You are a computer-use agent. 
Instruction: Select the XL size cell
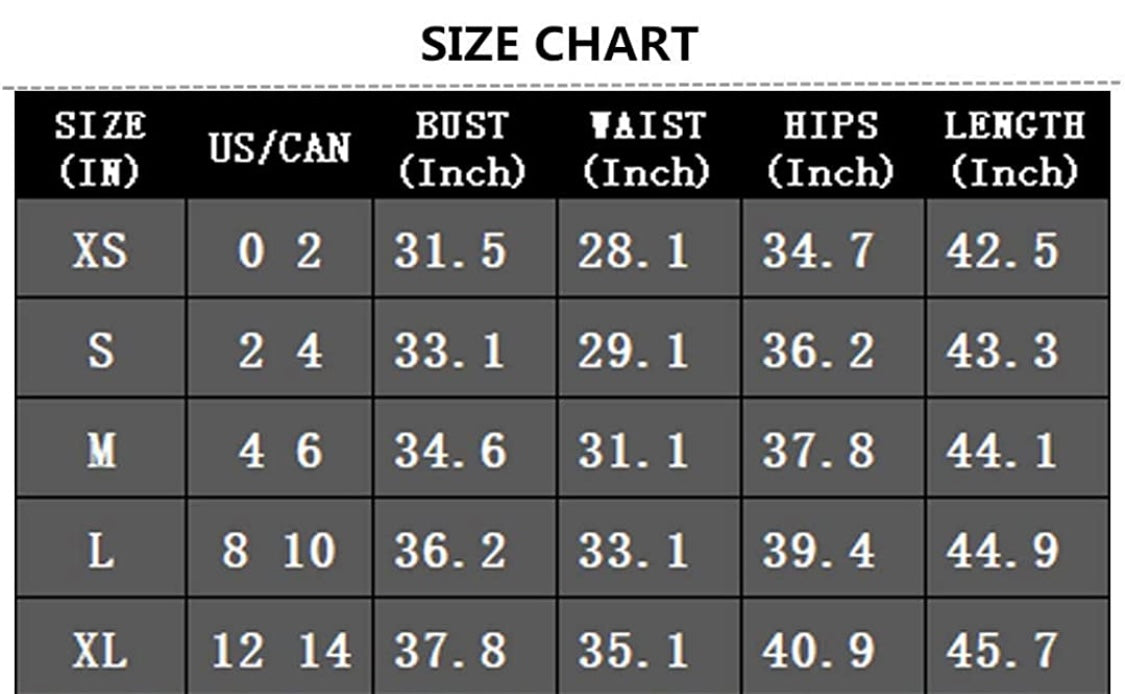pyautogui.click(x=100, y=647)
